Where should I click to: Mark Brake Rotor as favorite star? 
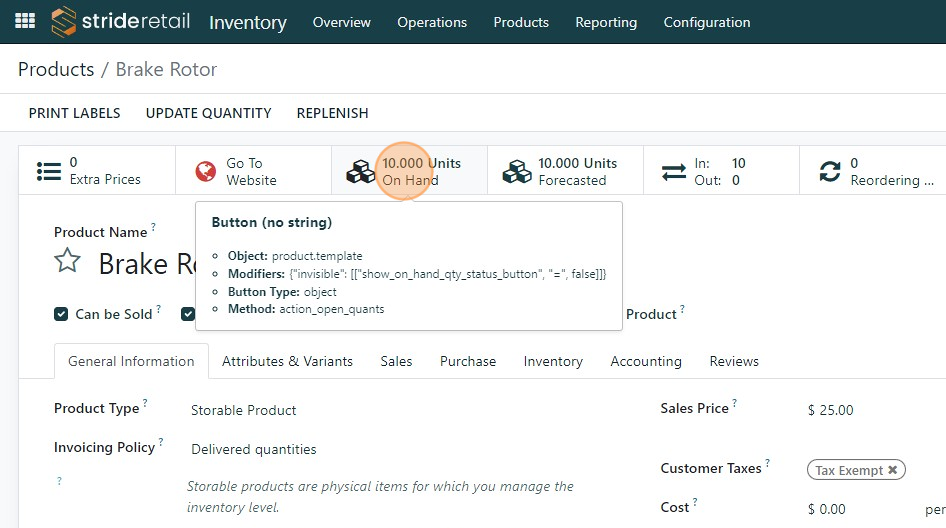pos(67,262)
